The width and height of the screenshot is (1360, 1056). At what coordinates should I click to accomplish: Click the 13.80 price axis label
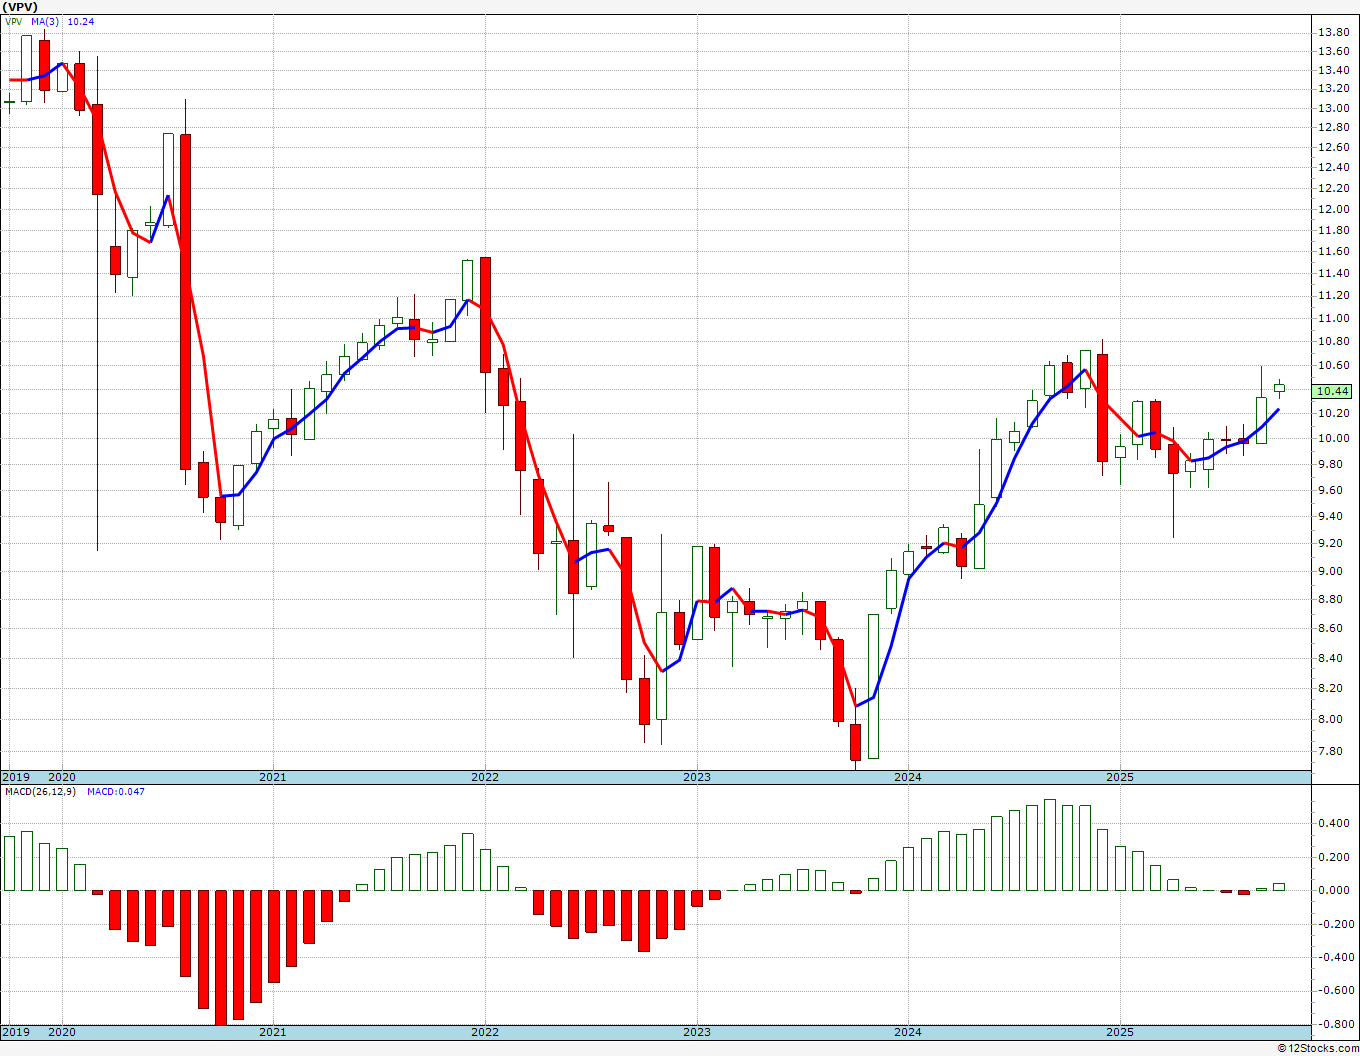pyautogui.click(x=1333, y=32)
